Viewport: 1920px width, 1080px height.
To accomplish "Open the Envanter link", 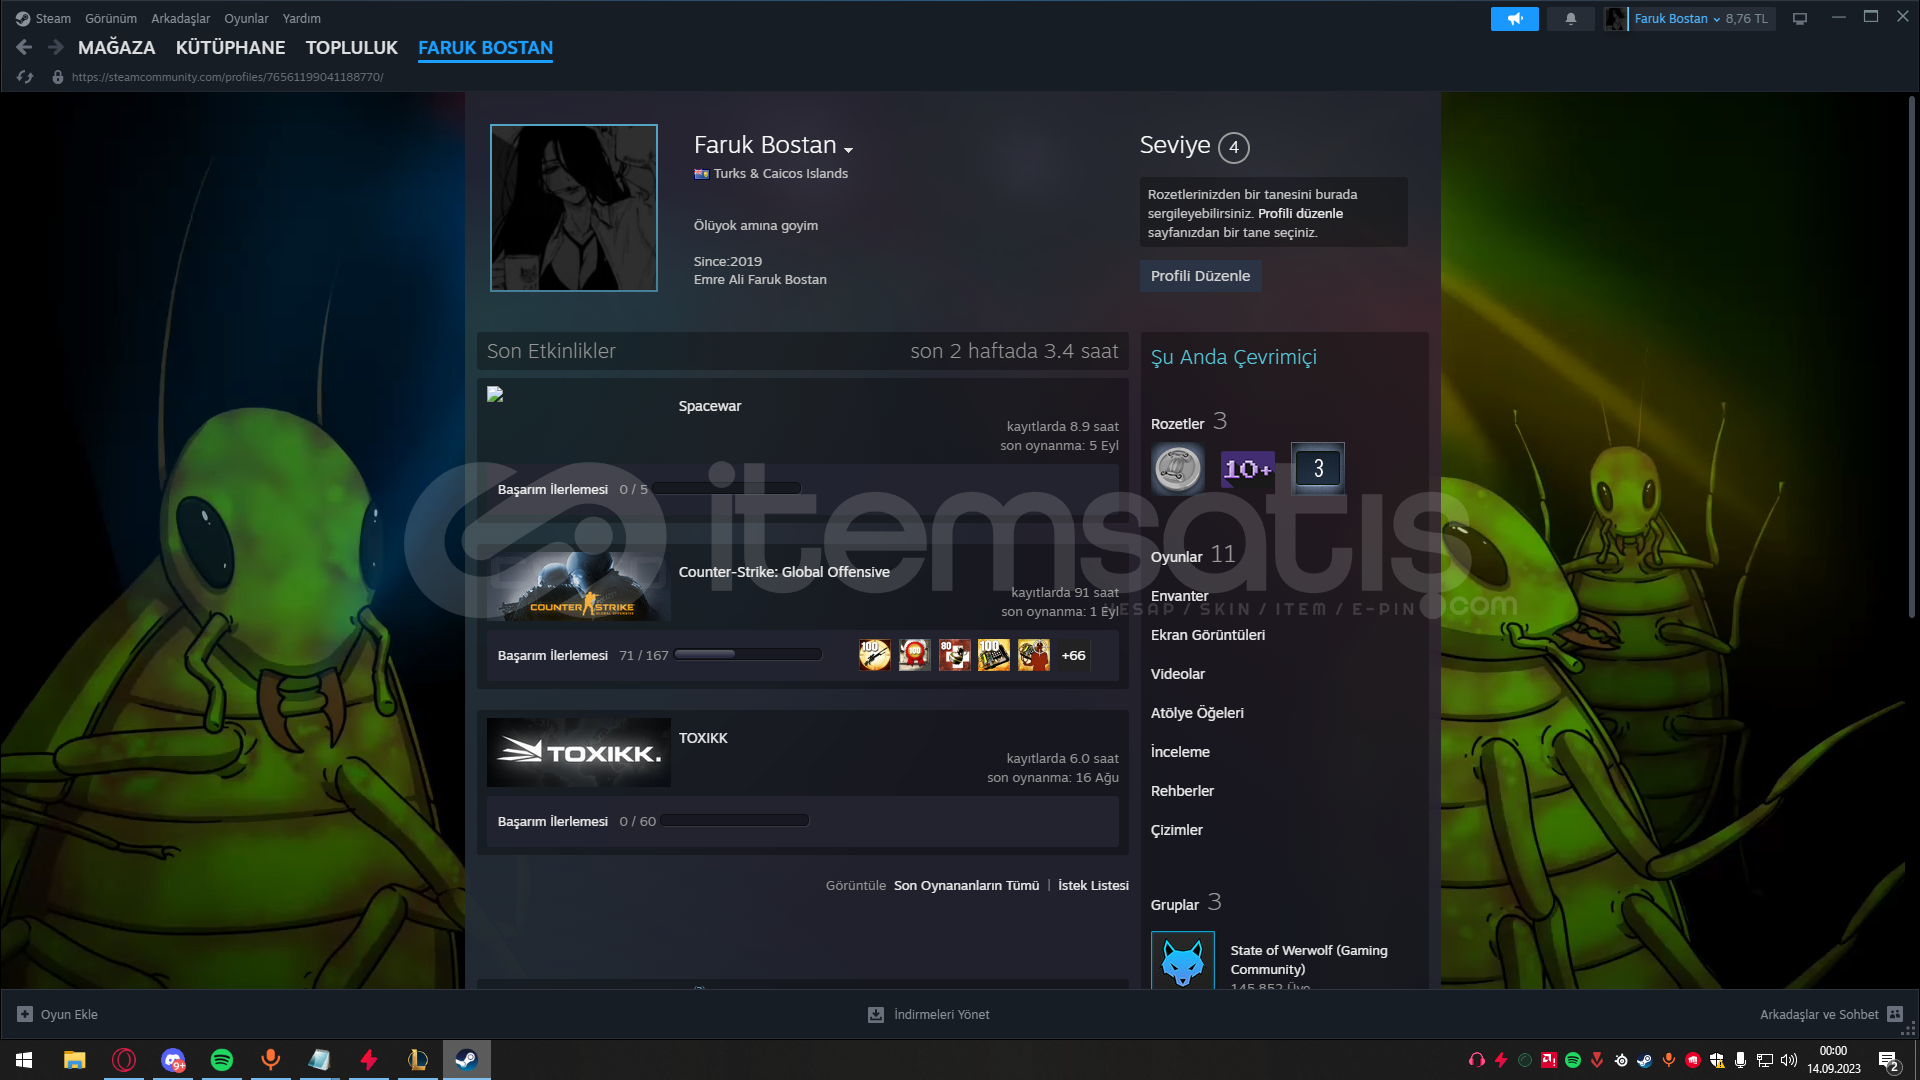I will (1179, 596).
